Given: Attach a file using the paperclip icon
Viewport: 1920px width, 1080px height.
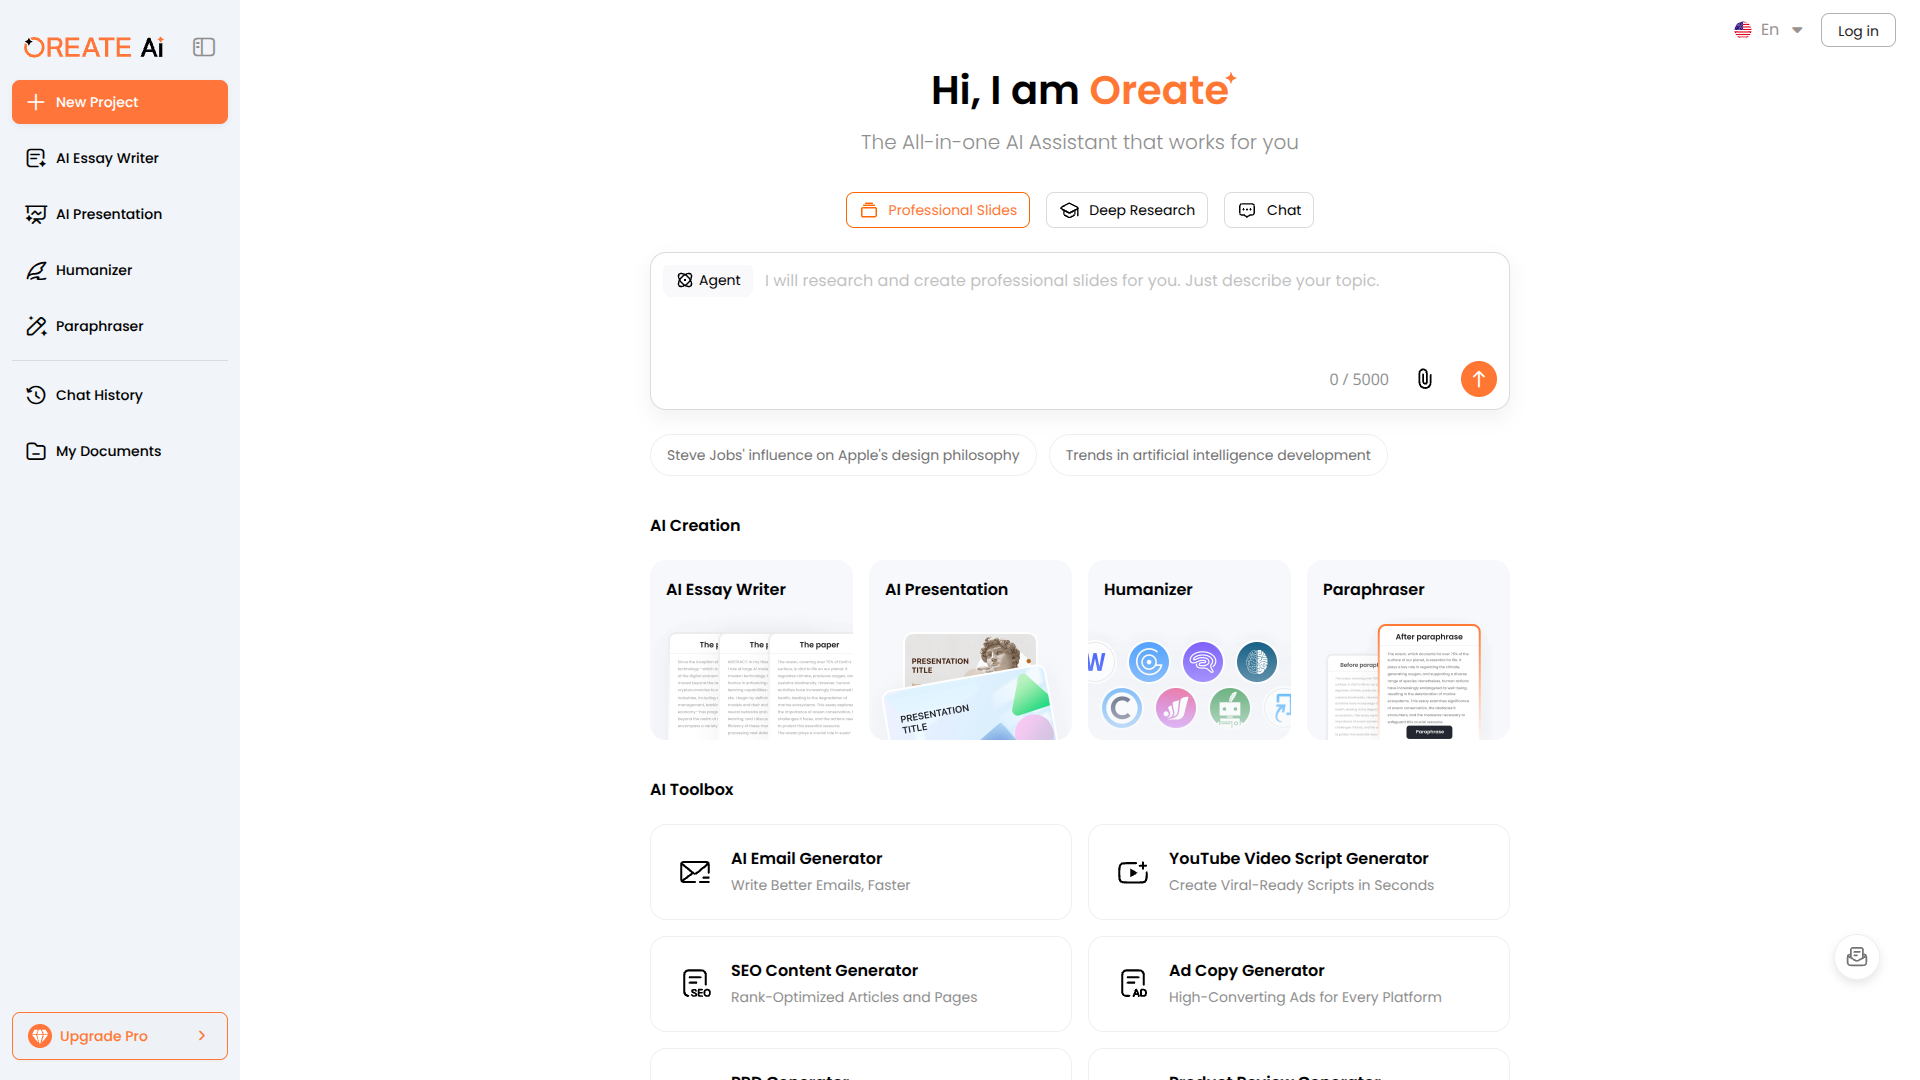Looking at the screenshot, I should pos(1424,379).
